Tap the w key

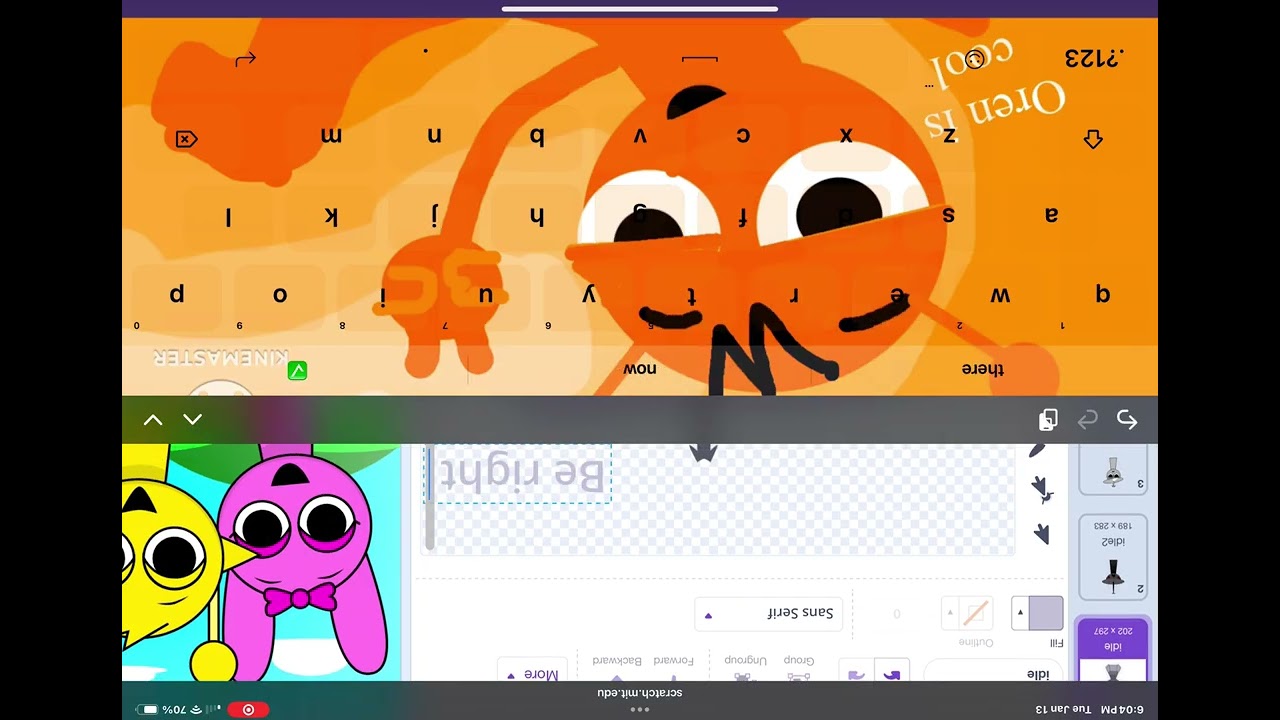click(1000, 294)
